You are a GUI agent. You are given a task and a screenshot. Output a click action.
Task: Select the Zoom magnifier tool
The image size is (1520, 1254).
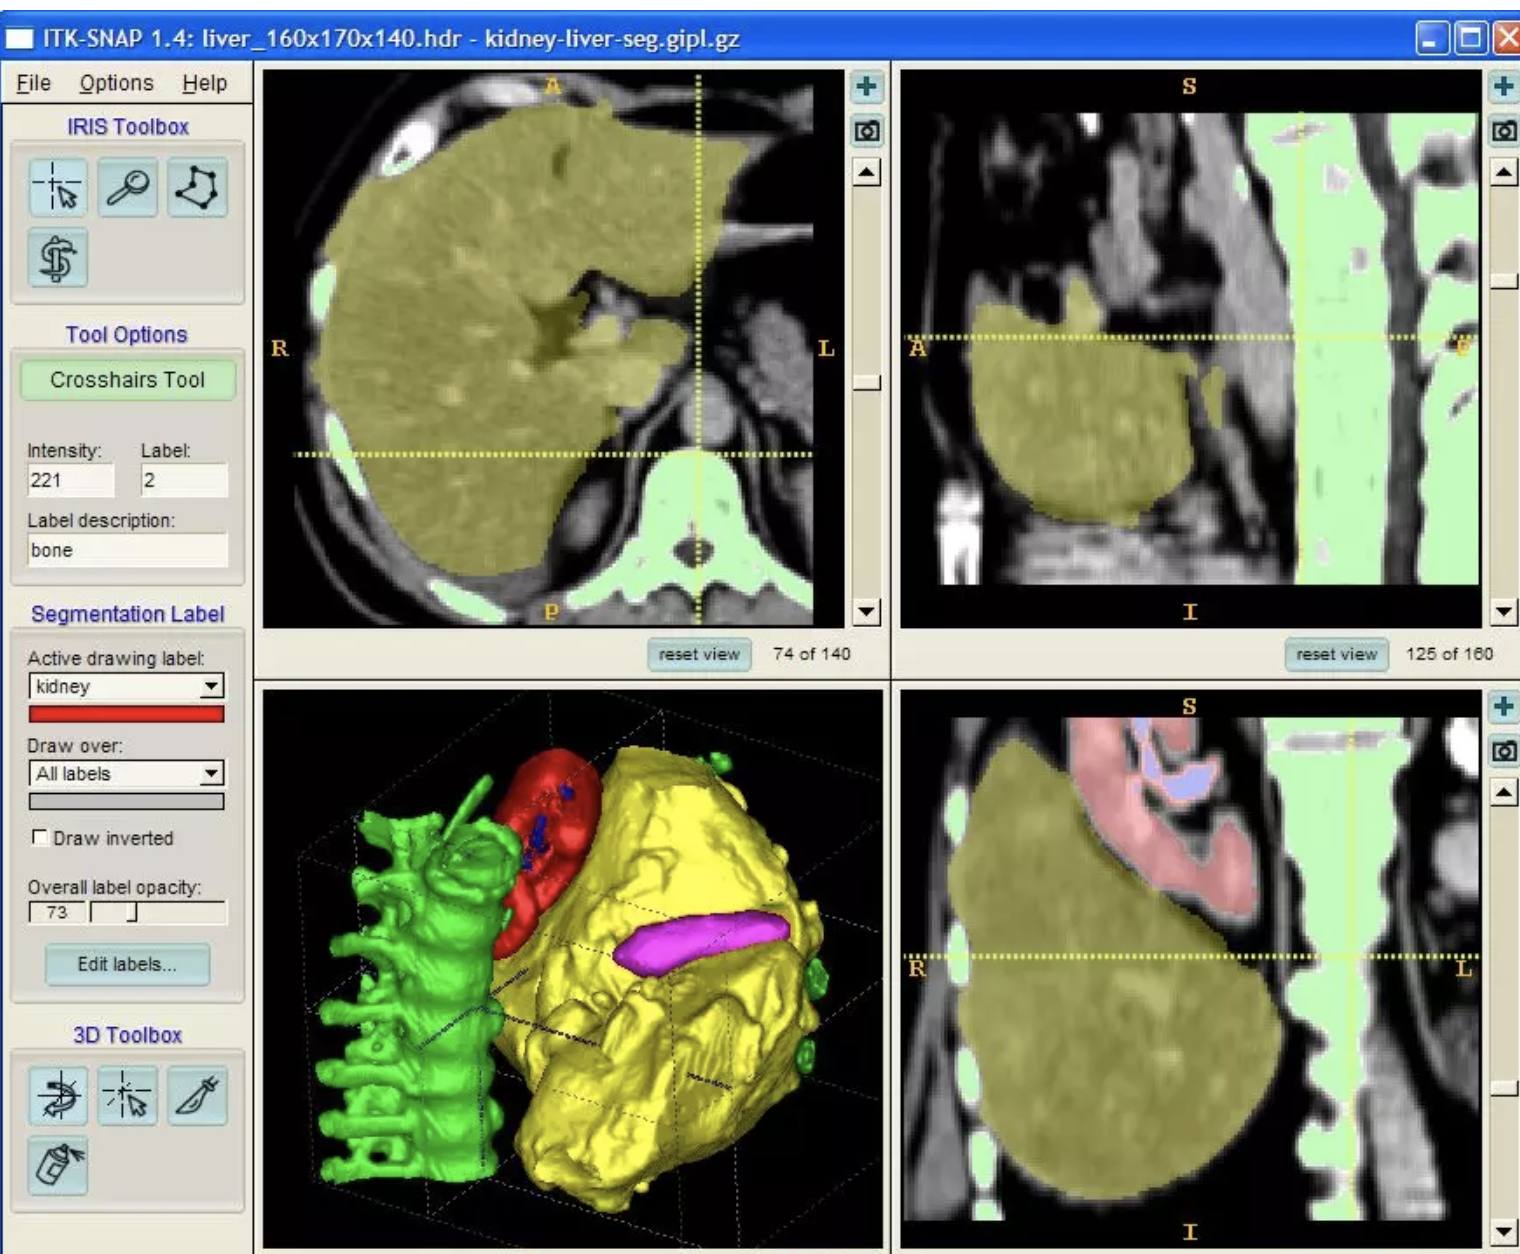click(x=128, y=187)
